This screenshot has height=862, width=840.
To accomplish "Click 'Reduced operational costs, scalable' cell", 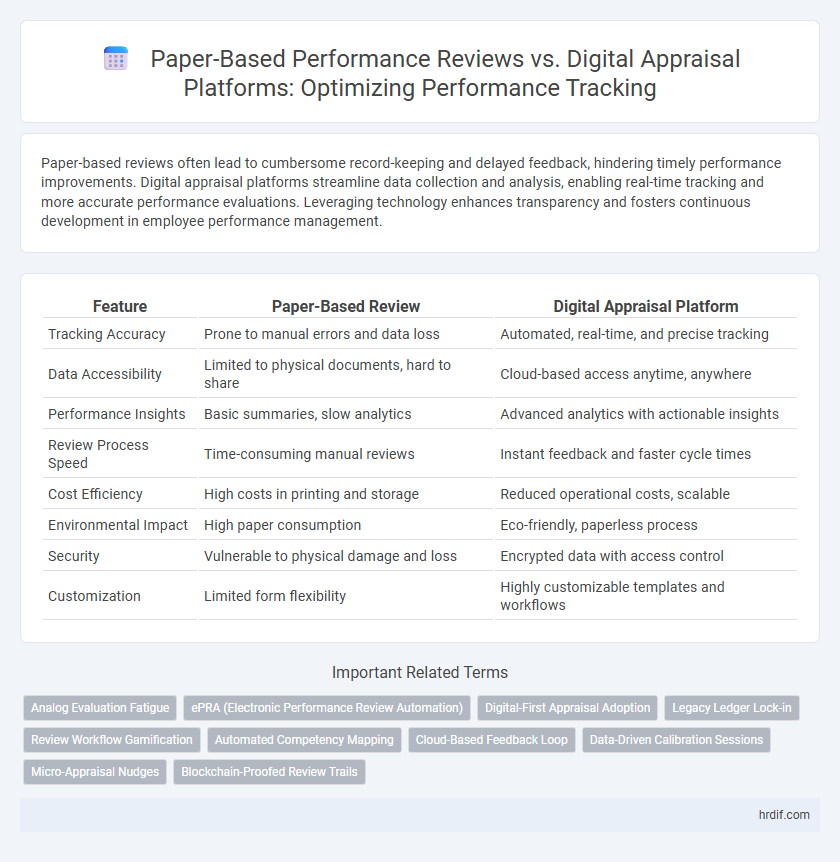I will (x=646, y=494).
